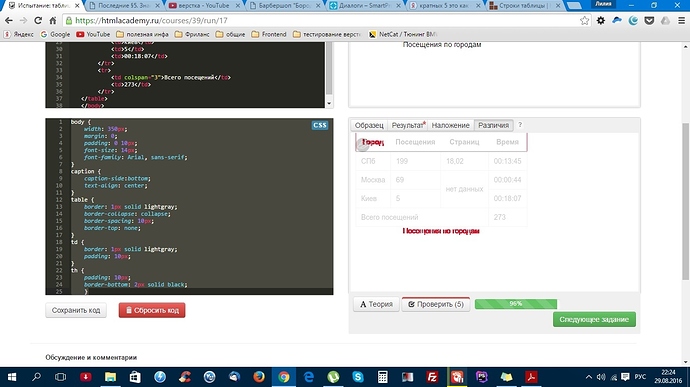The height and width of the screenshot is (387, 690).
Task: Close the Последние 55 browser tab
Action: tap(158, 6)
